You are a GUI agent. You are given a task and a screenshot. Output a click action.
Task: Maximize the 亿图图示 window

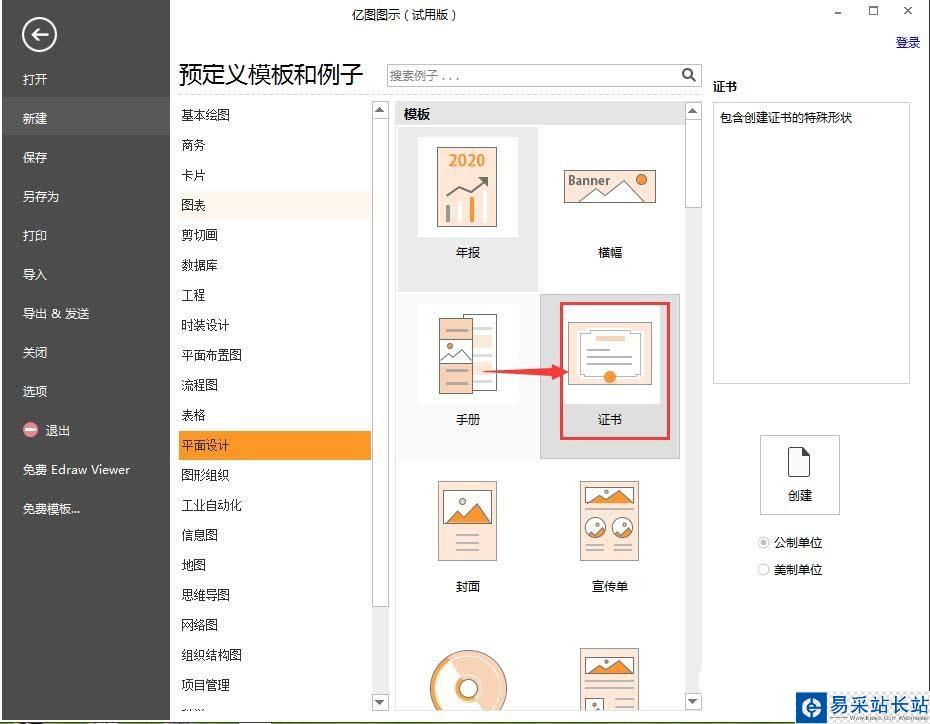click(873, 11)
